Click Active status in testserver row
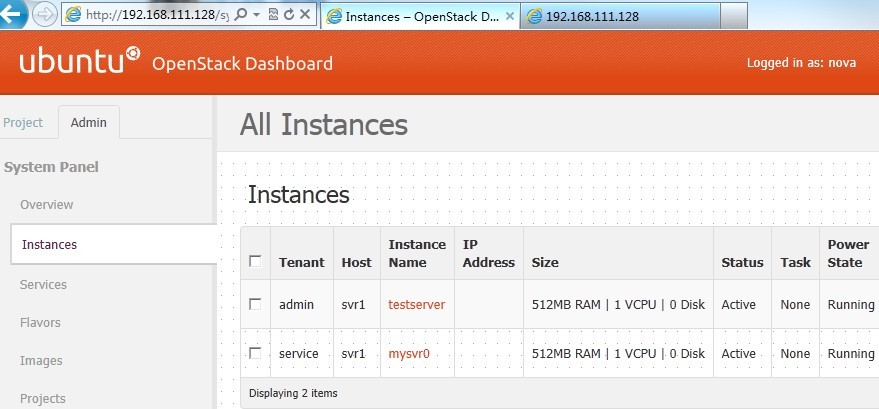879x409 pixels. coord(738,305)
